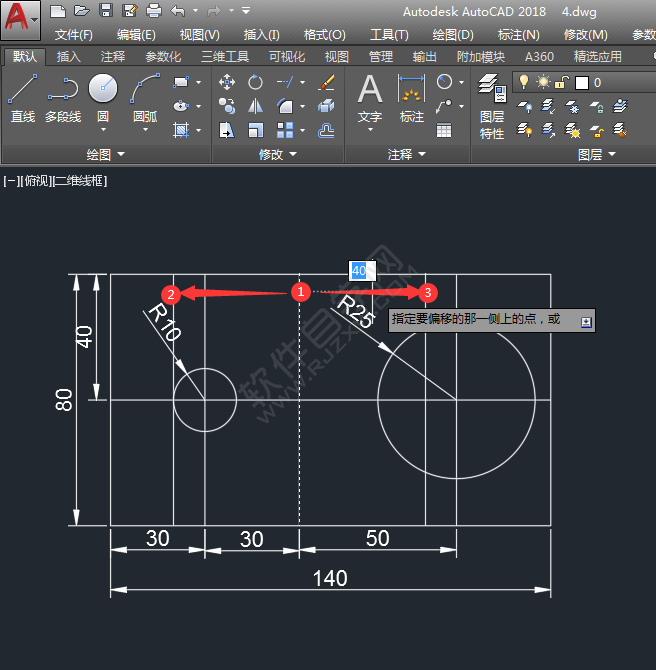656x670 pixels.
Task: Open the File (文件) menu
Action: [x=73, y=35]
